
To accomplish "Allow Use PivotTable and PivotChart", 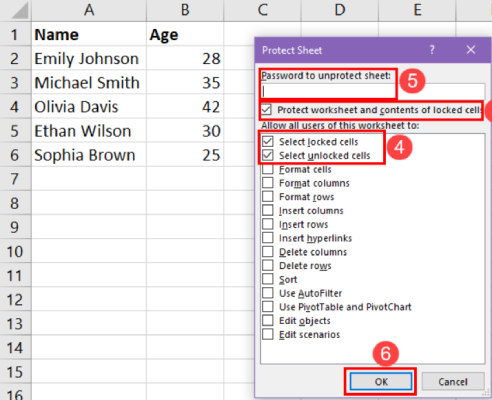I will tap(268, 307).
